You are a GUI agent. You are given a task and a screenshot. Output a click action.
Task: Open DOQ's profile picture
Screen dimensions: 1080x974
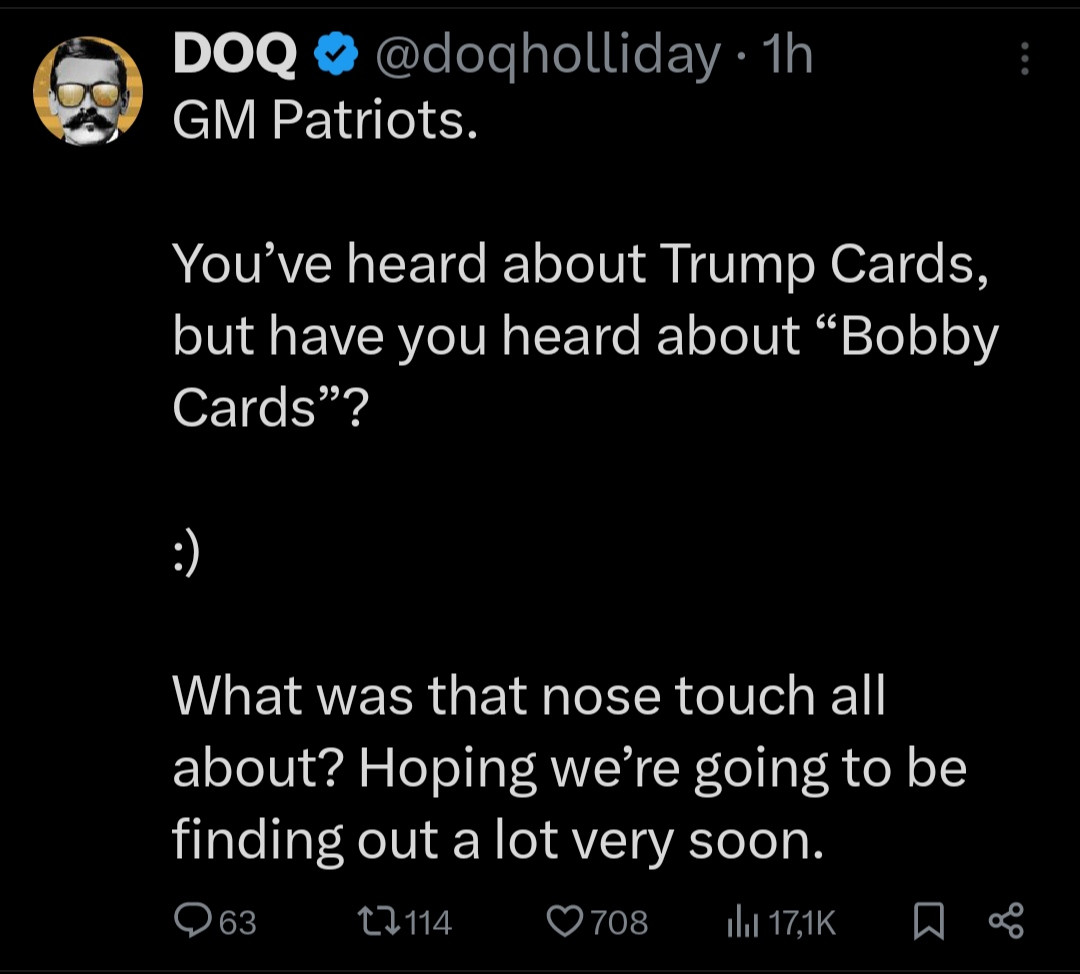[88, 91]
